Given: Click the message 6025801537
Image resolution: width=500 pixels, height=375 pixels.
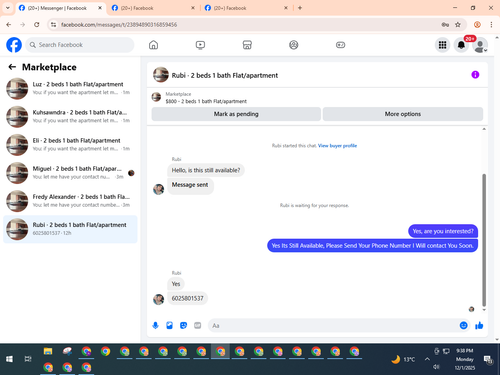Looking at the screenshot, I should tap(187, 298).
